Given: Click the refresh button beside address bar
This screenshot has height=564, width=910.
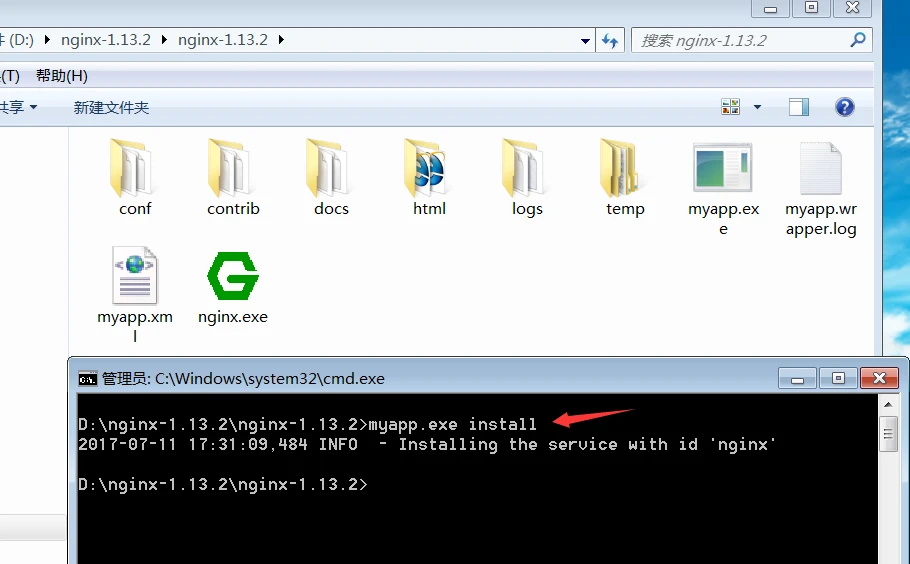Looking at the screenshot, I should pos(609,41).
